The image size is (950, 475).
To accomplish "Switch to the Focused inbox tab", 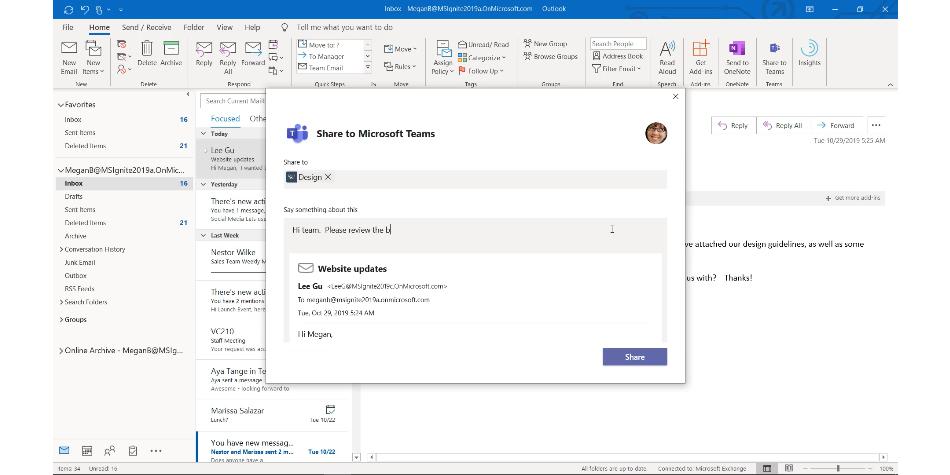I will (225, 119).
